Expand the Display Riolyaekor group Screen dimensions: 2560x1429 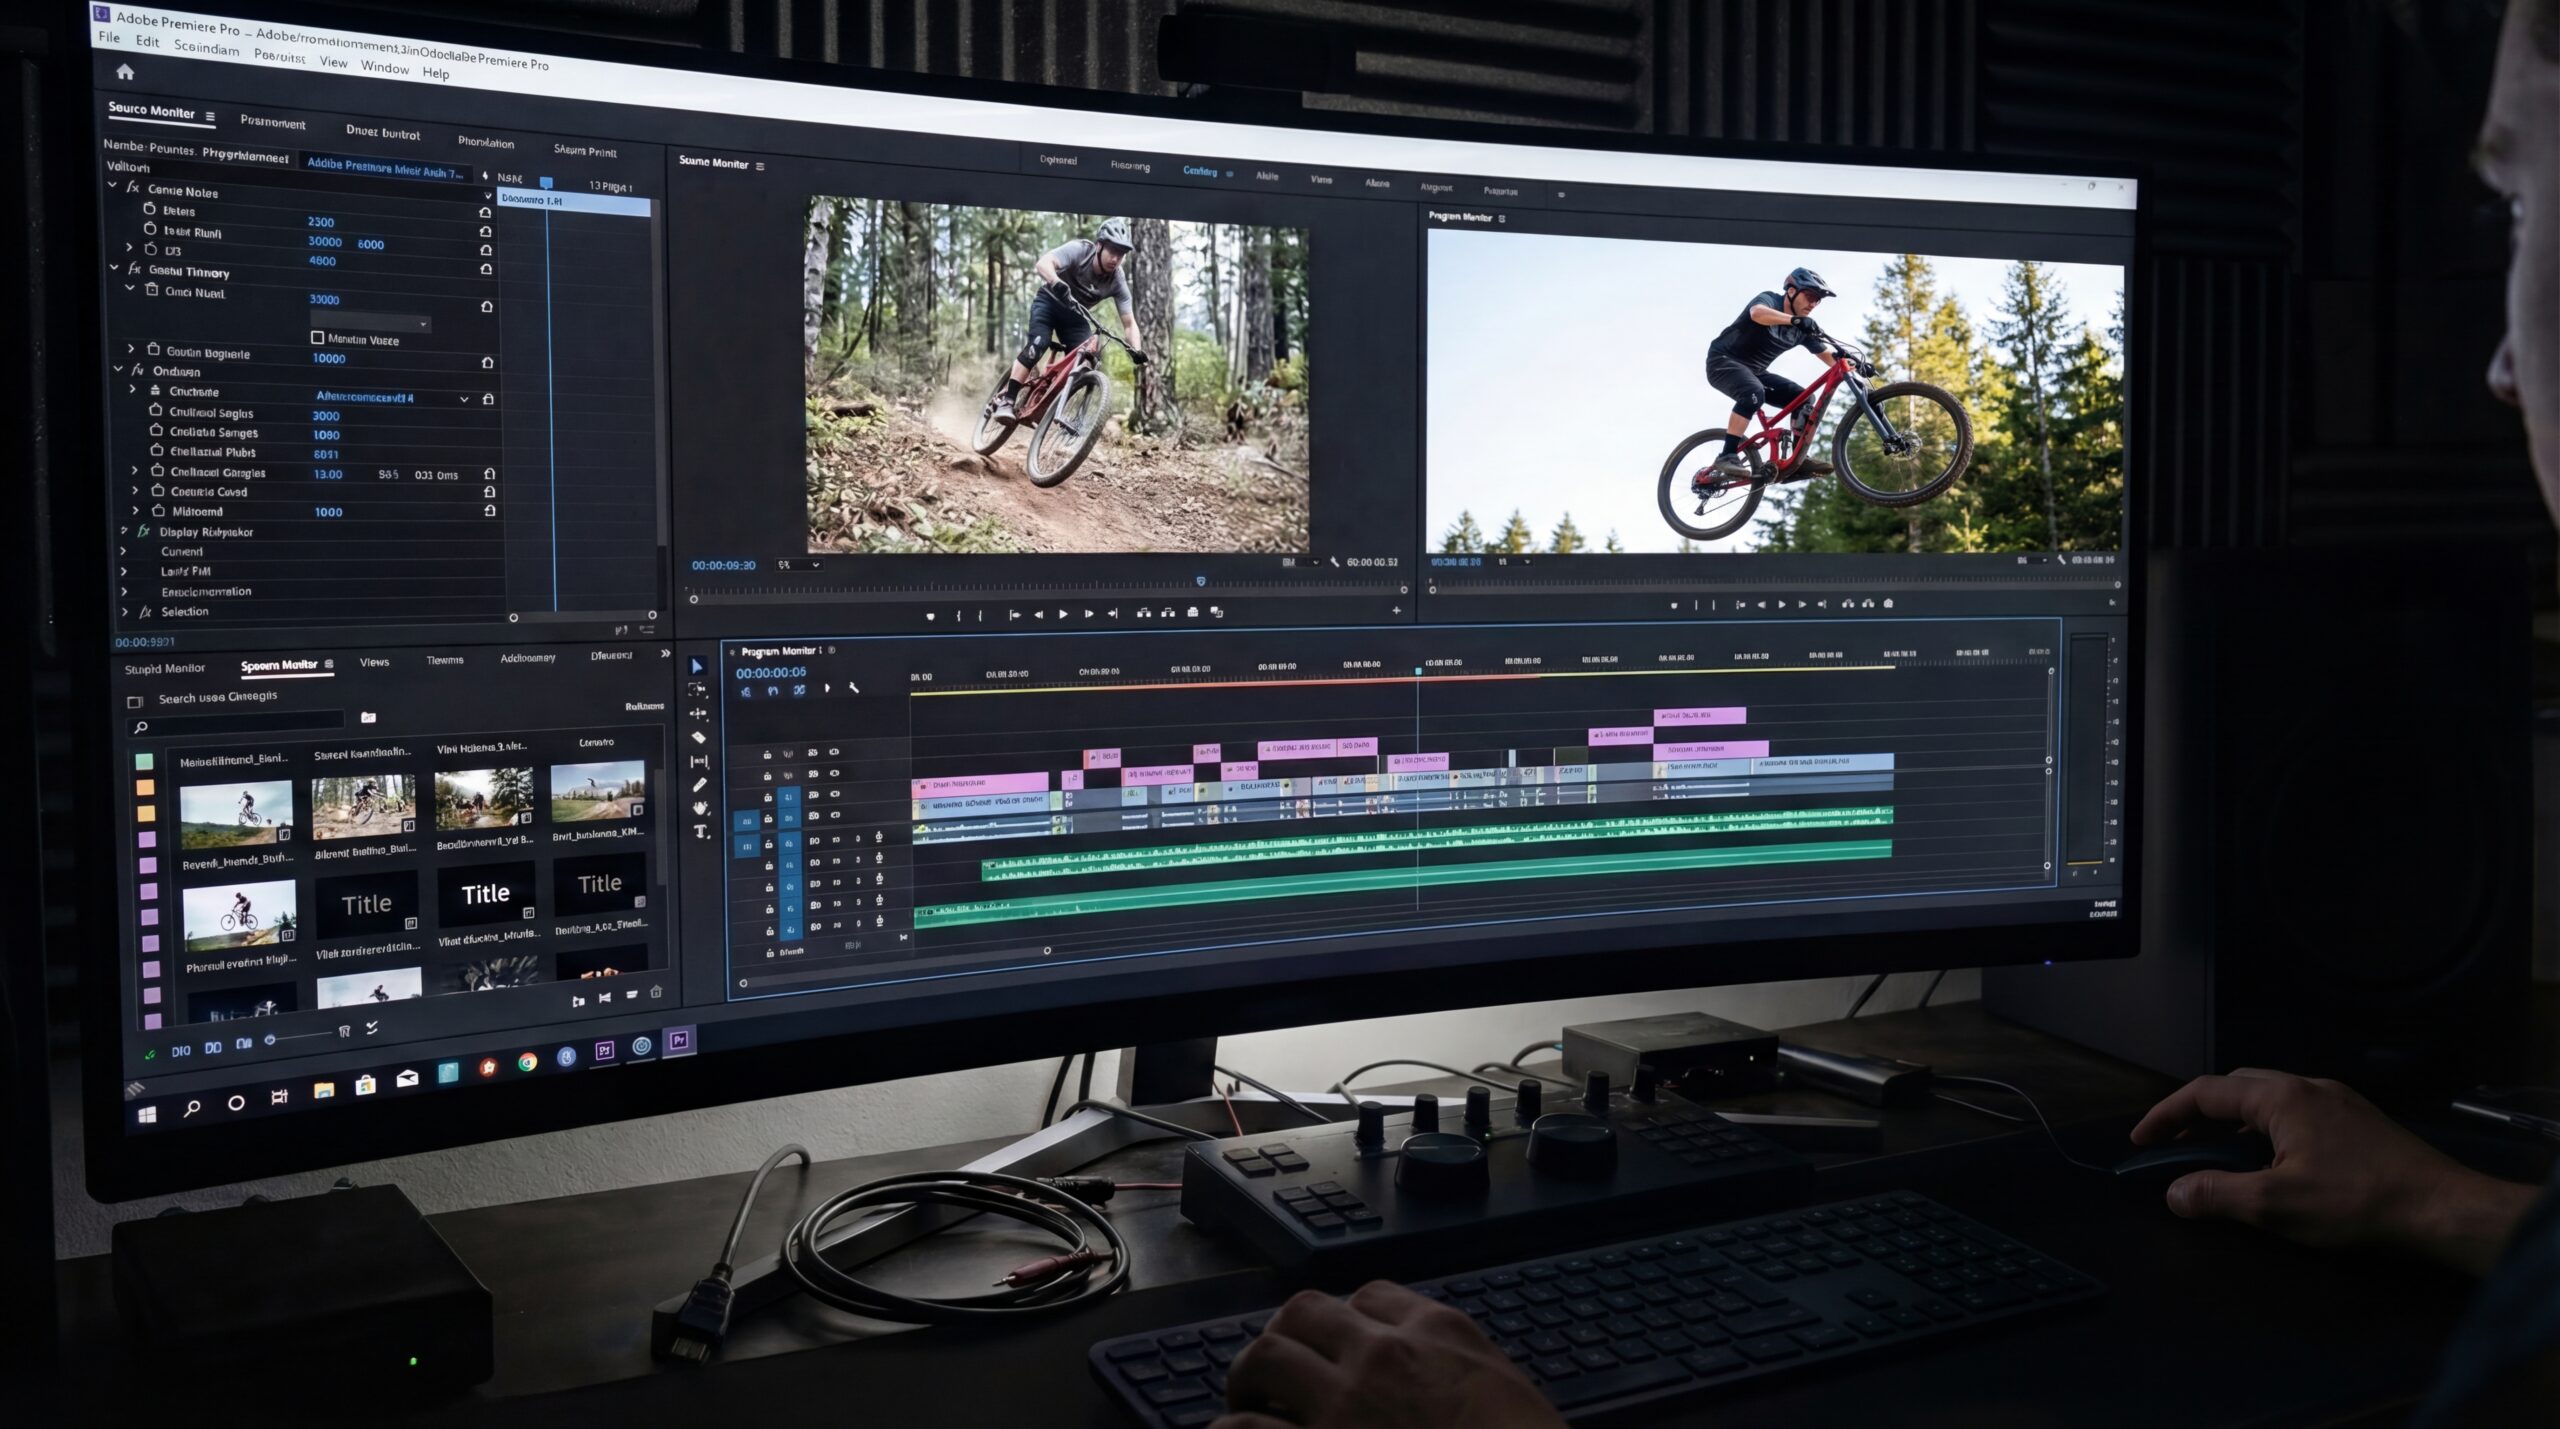pyautogui.click(x=124, y=531)
